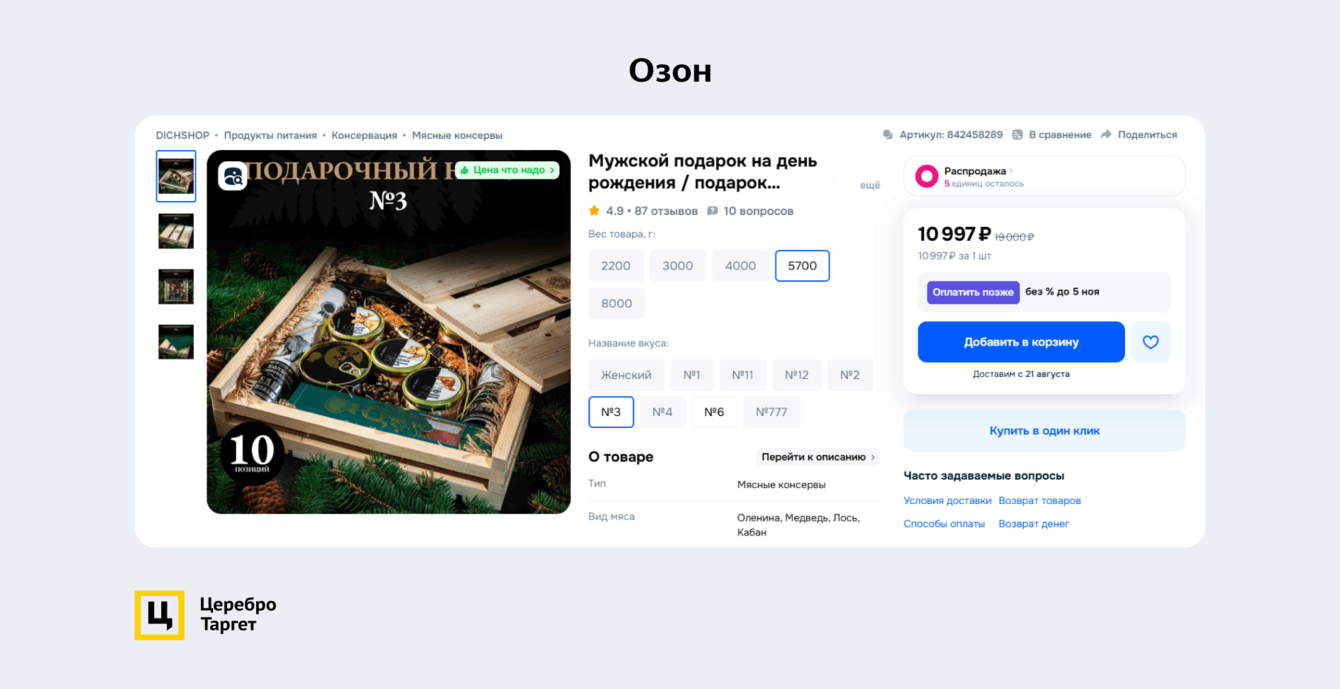Click the compare icon near В сравнение

pyautogui.click(x=1017, y=135)
